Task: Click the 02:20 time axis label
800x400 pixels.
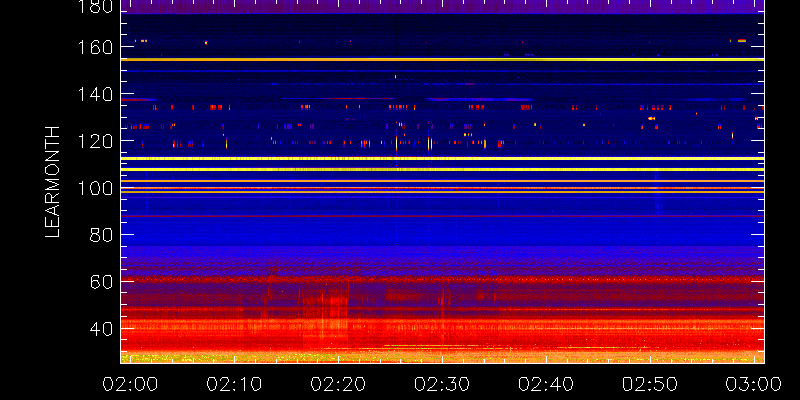Action: click(x=338, y=384)
